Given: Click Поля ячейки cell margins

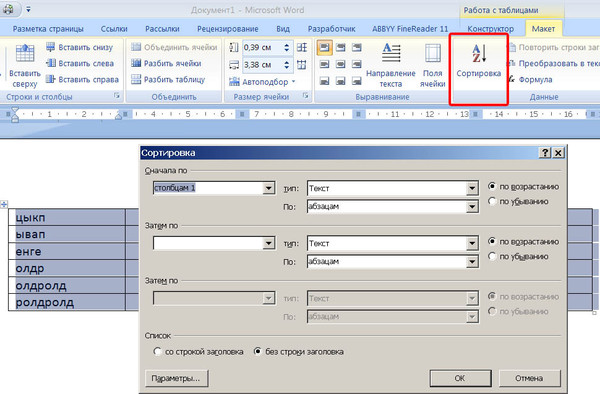Looking at the screenshot, I should (x=433, y=65).
